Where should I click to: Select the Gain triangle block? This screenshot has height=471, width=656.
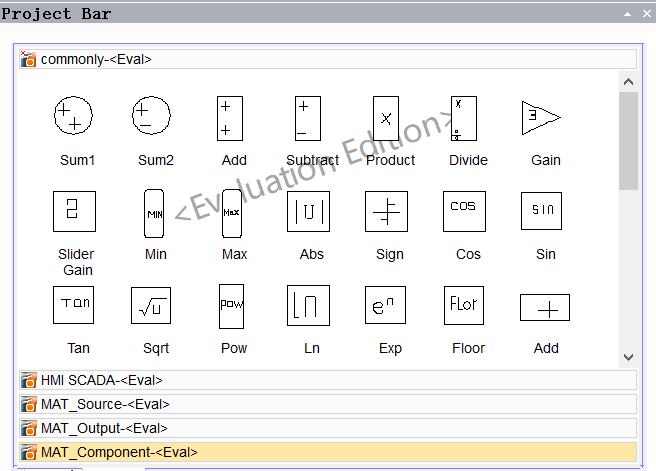click(x=540, y=117)
